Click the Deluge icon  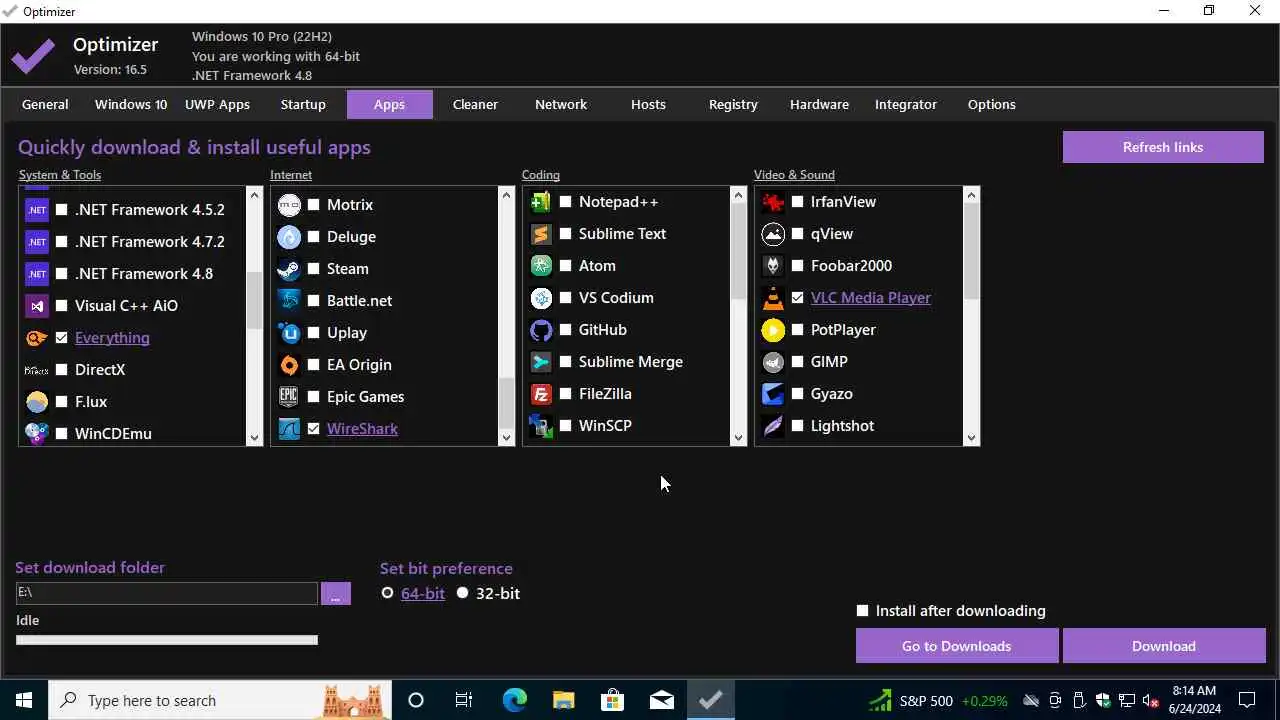pos(289,237)
